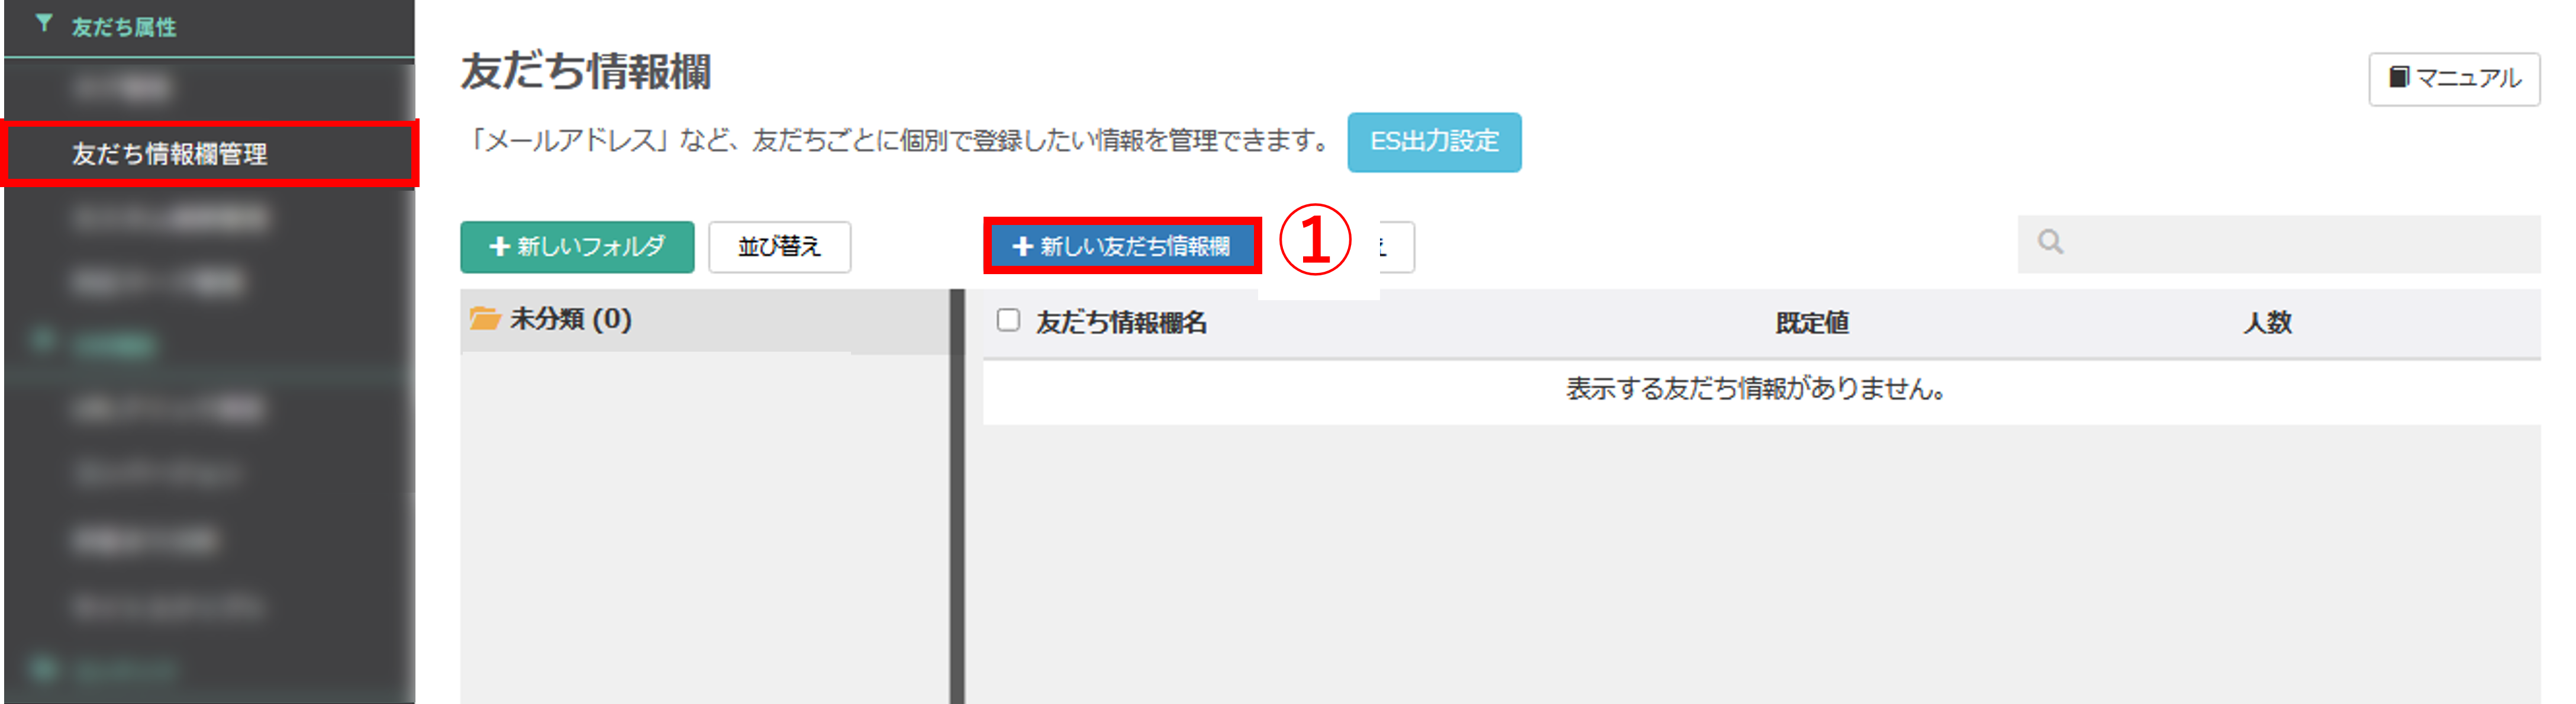This screenshot has height=704, width=2576.
Task: Click the plus icon on 新しい友だち情報欄
Action: [x=1022, y=246]
